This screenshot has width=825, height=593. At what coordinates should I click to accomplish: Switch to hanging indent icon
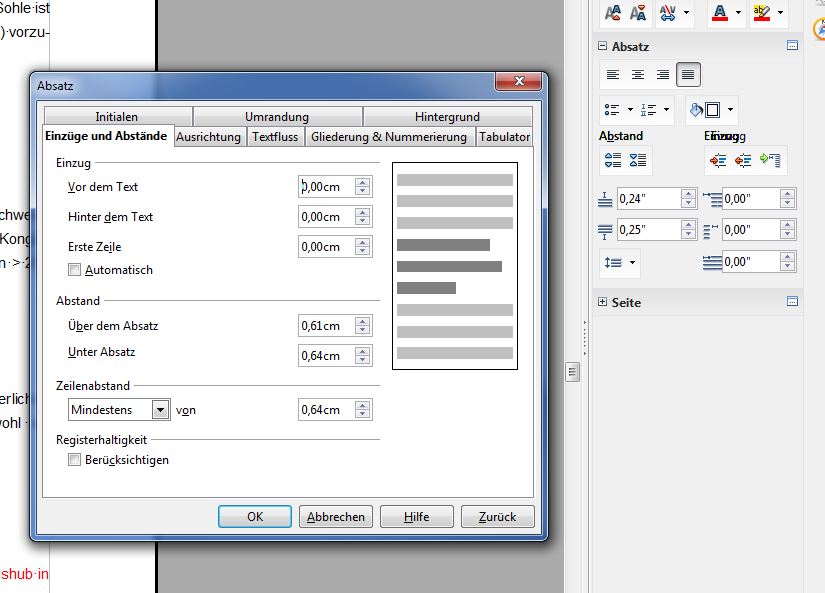pyautogui.click(x=770, y=160)
